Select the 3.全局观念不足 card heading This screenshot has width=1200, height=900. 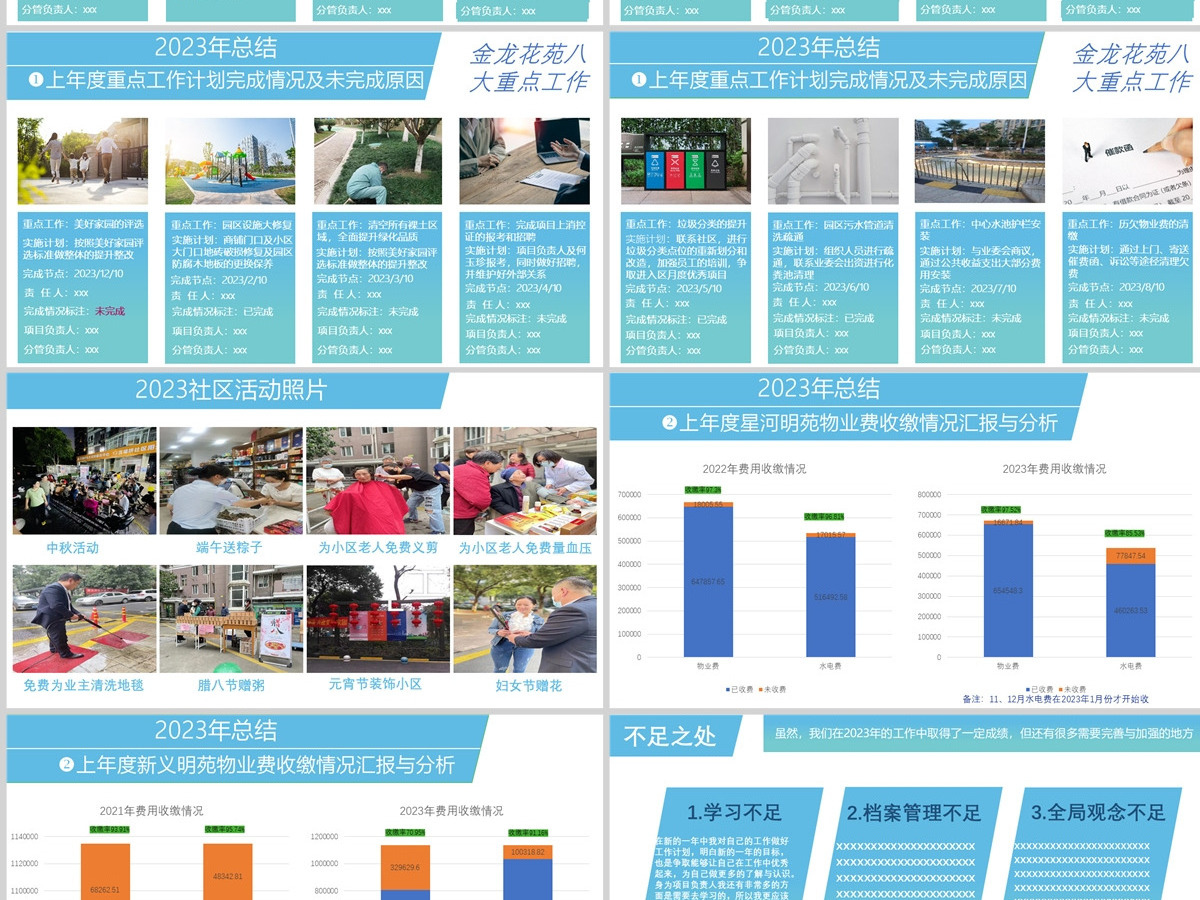[1098, 812]
